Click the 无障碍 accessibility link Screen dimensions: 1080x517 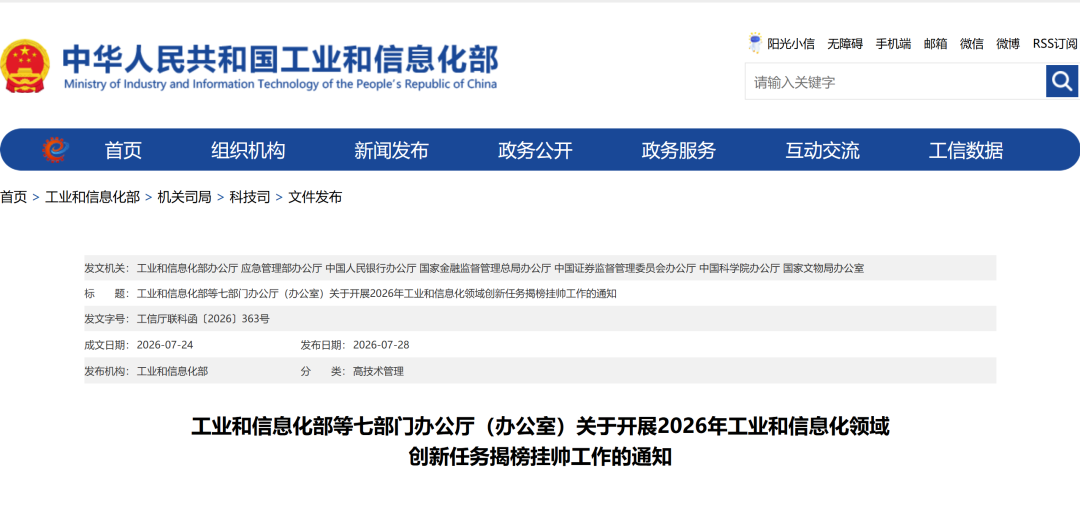coord(845,44)
